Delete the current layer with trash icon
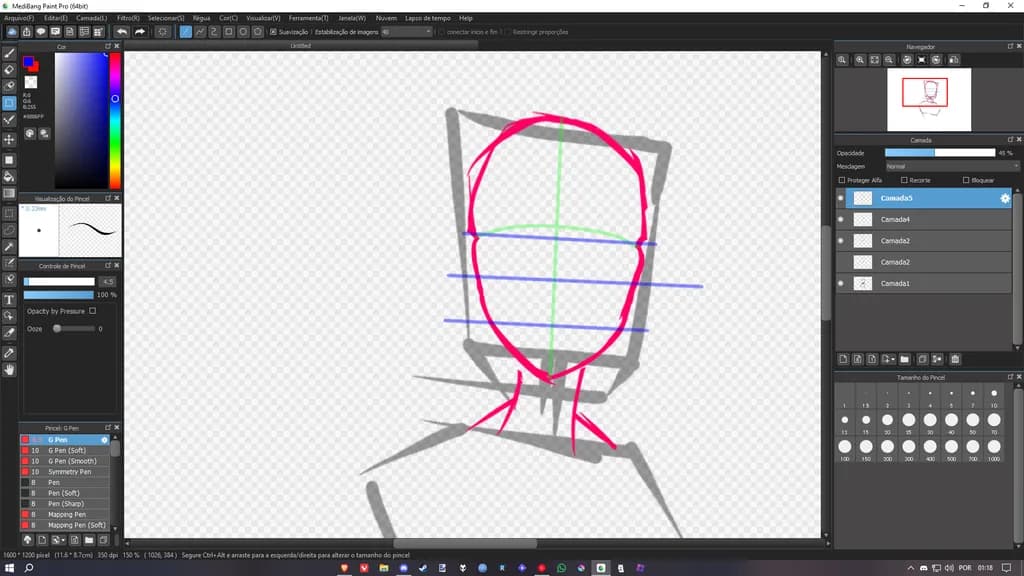 955,359
